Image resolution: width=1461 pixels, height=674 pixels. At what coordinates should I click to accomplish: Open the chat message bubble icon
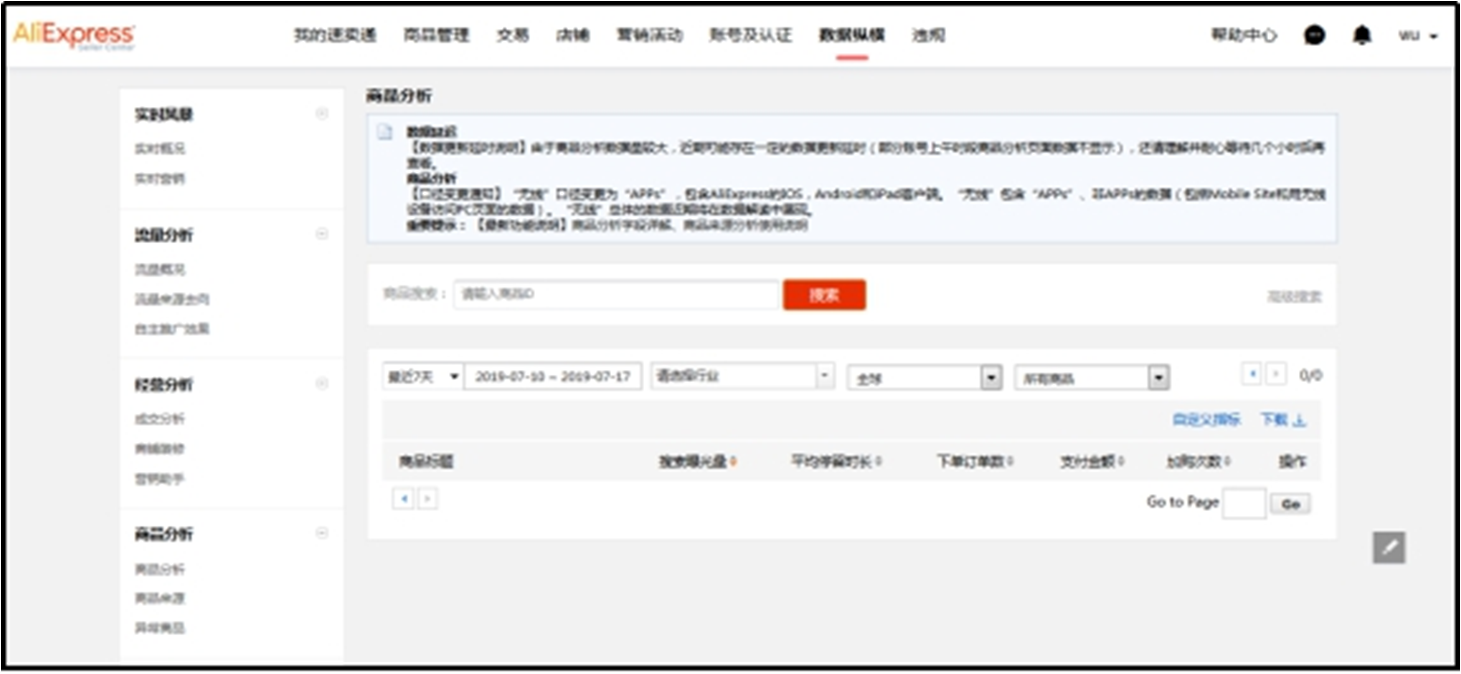1315,35
